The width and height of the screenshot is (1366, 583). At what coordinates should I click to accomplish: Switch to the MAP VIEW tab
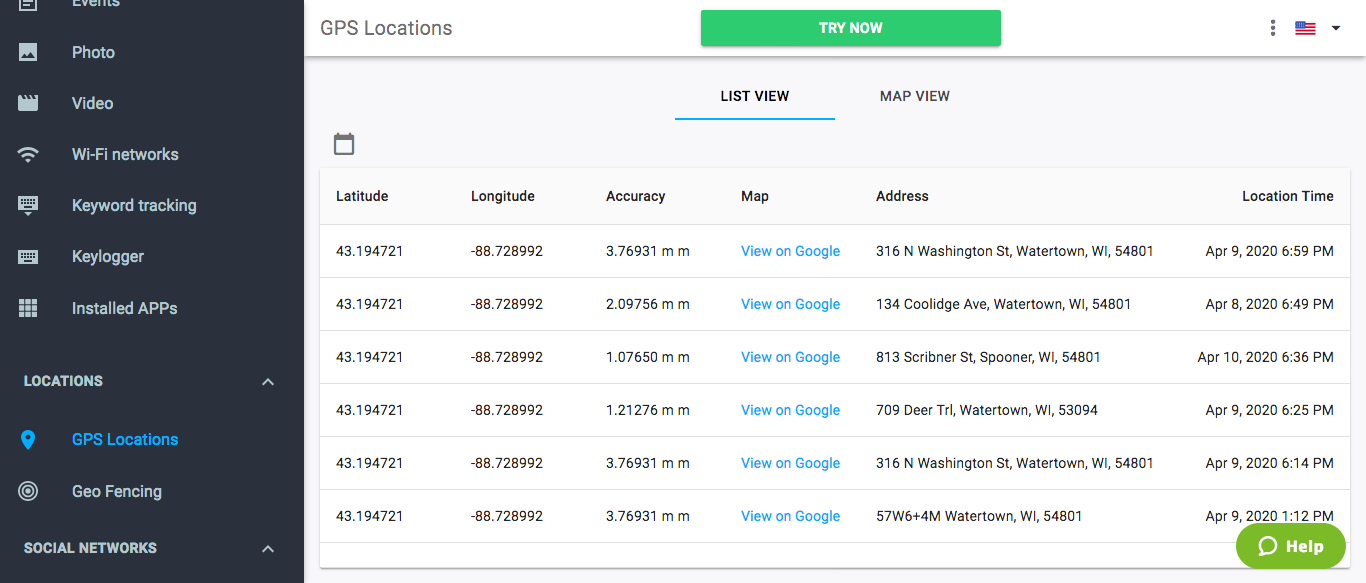(x=915, y=96)
